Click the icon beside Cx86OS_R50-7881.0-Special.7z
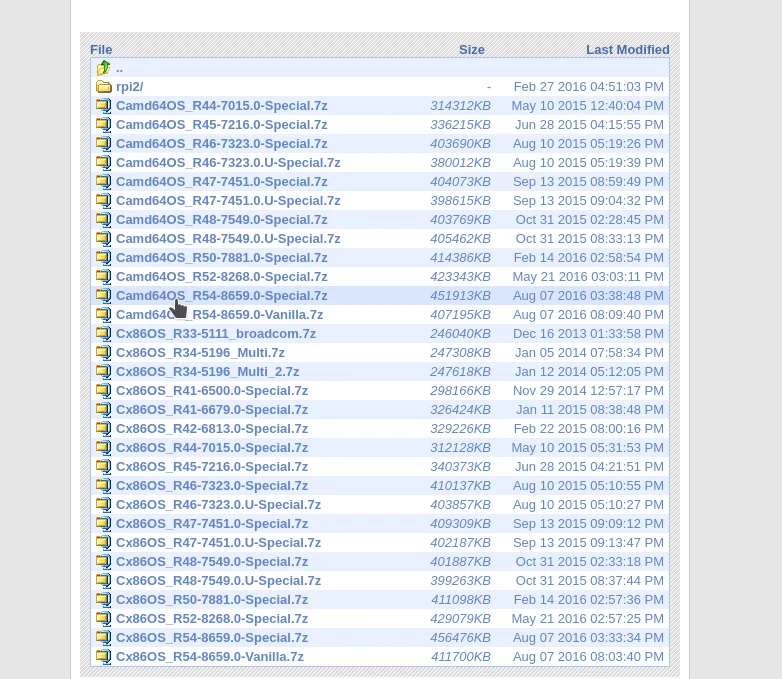The height and width of the screenshot is (679, 782). pos(104,600)
